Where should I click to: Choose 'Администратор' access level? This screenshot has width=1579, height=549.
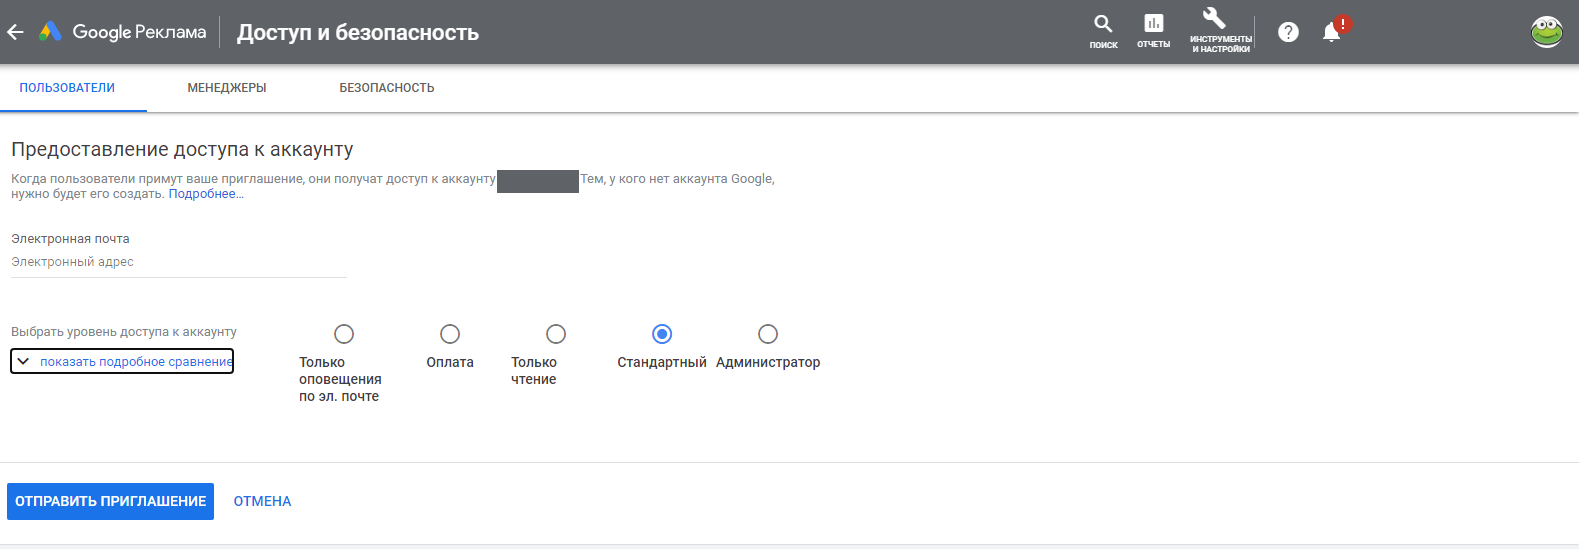coord(768,334)
